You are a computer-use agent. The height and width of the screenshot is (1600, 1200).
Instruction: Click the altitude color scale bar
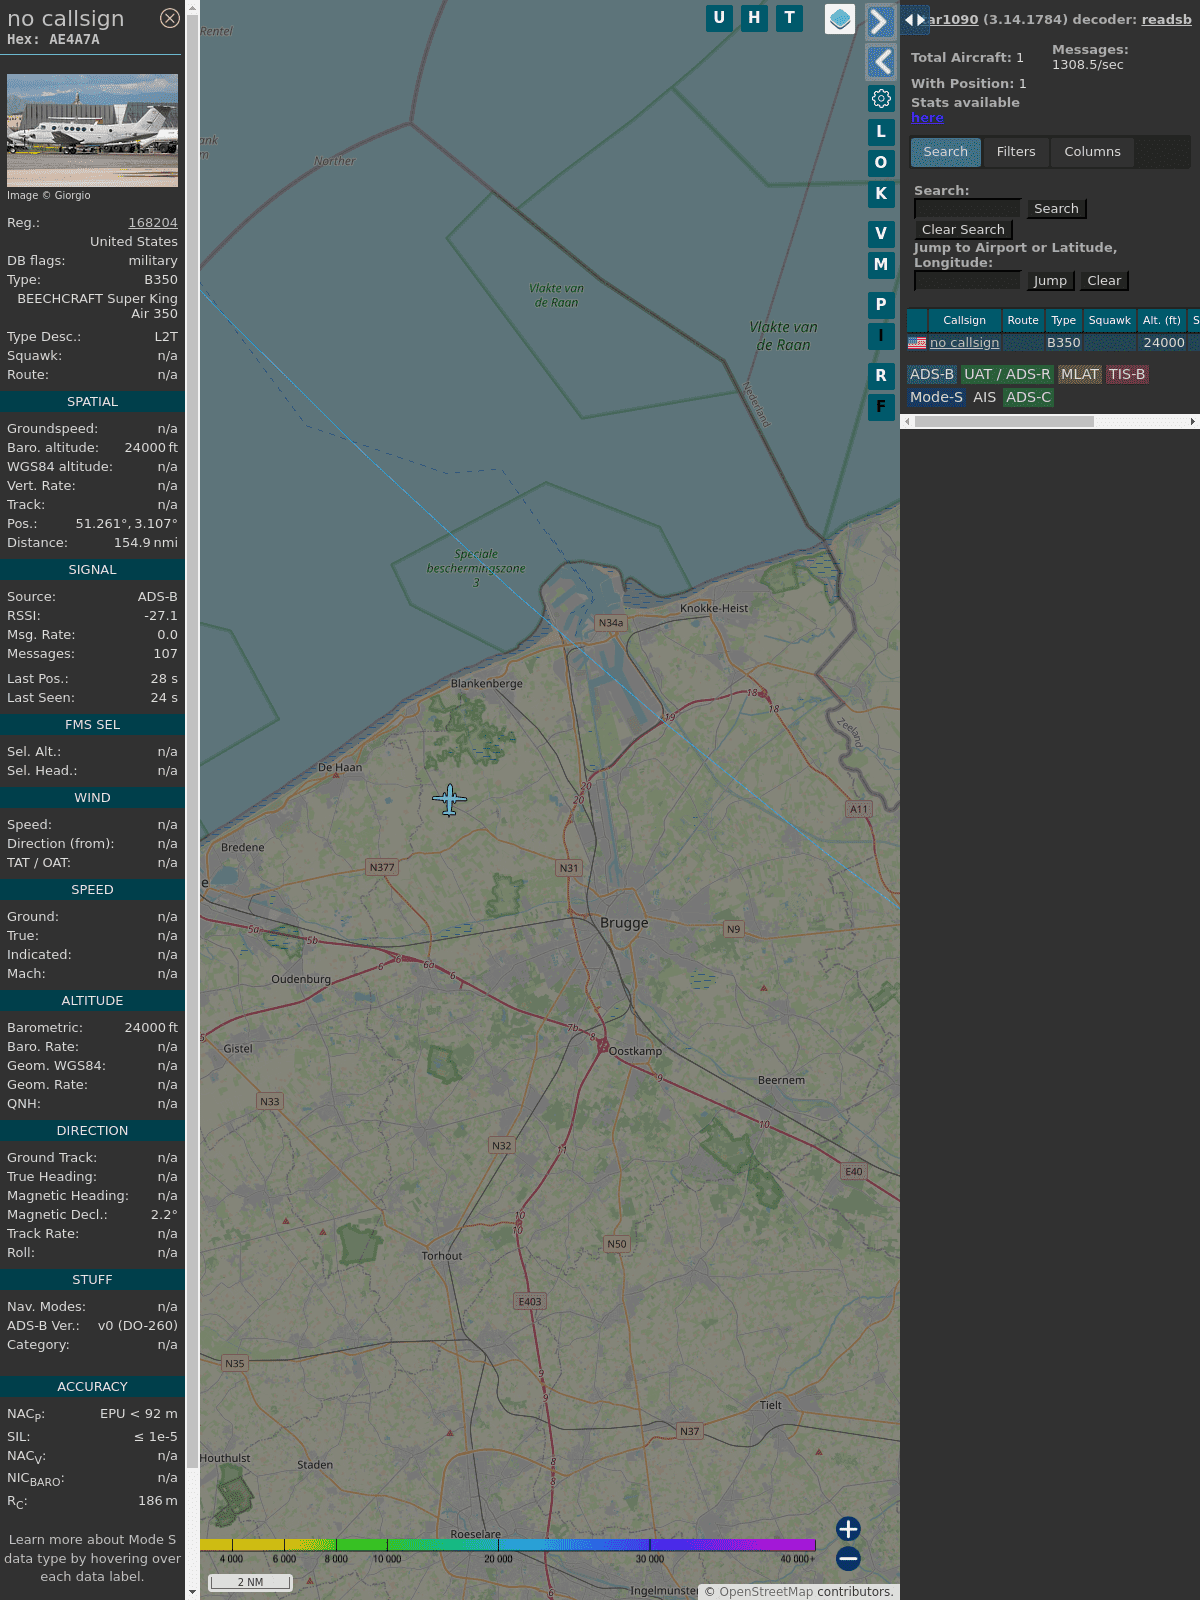click(508, 1545)
